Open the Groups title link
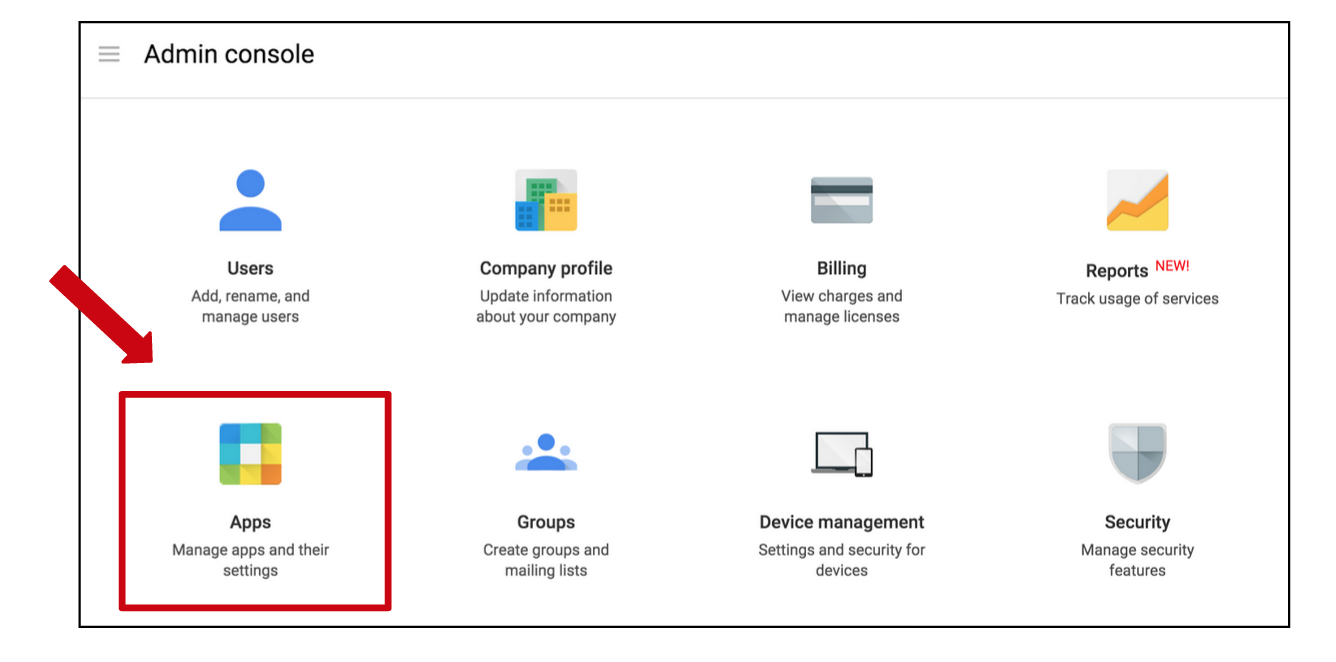The width and height of the screenshot is (1336, 662). pos(546,522)
